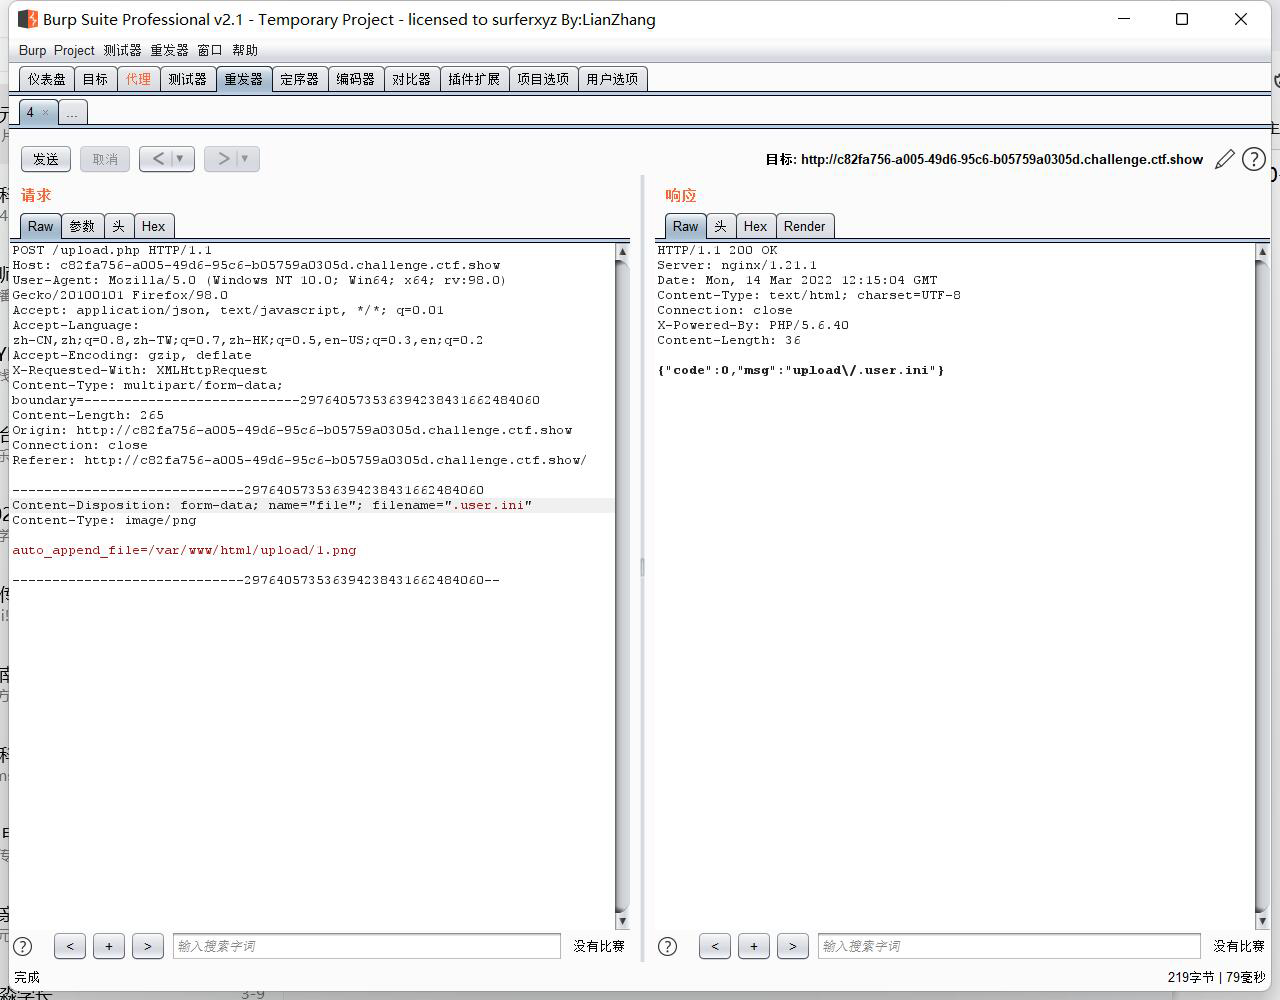
Task: Click the 取消 cancel button
Action: pos(105,159)
